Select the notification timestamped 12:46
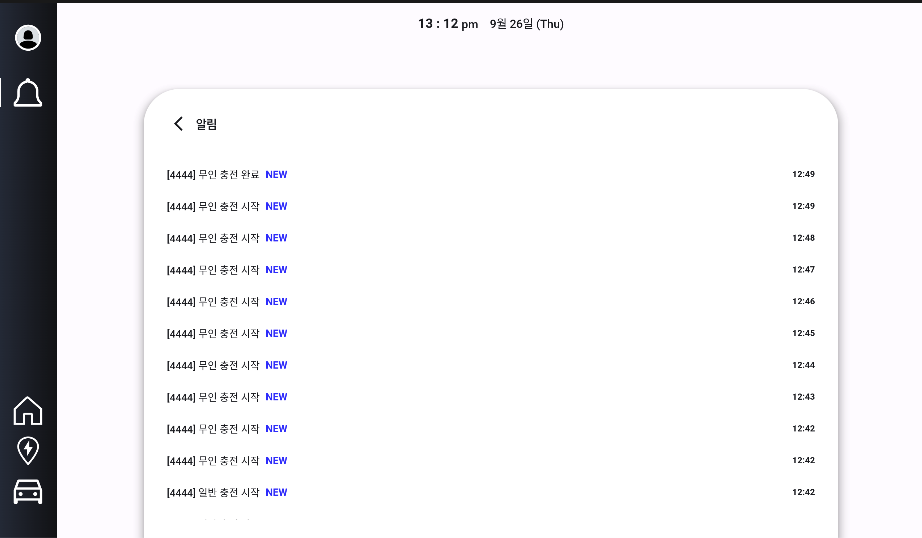This screenshot has height=538, width=922. tap(213, 302)
